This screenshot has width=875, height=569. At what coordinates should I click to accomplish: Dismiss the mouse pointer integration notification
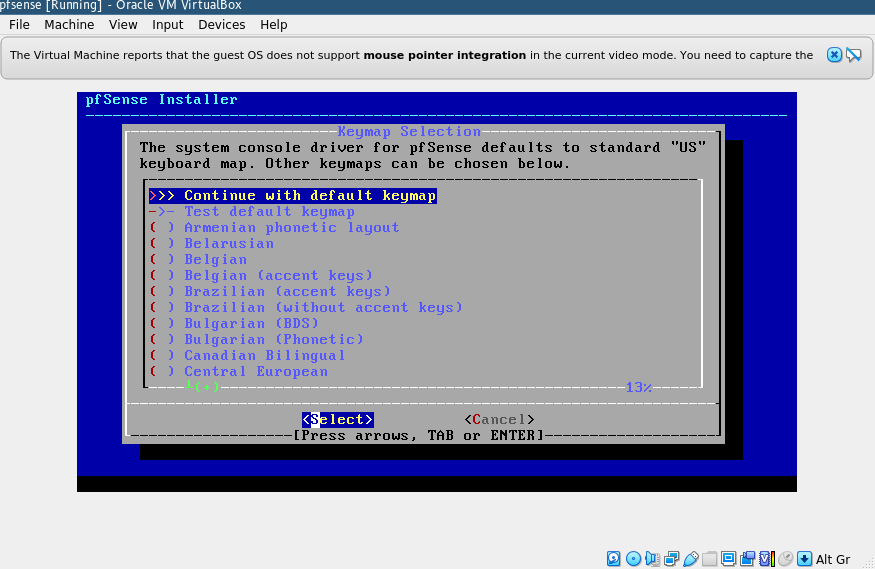pyautogui.click(x=834, y=55)
